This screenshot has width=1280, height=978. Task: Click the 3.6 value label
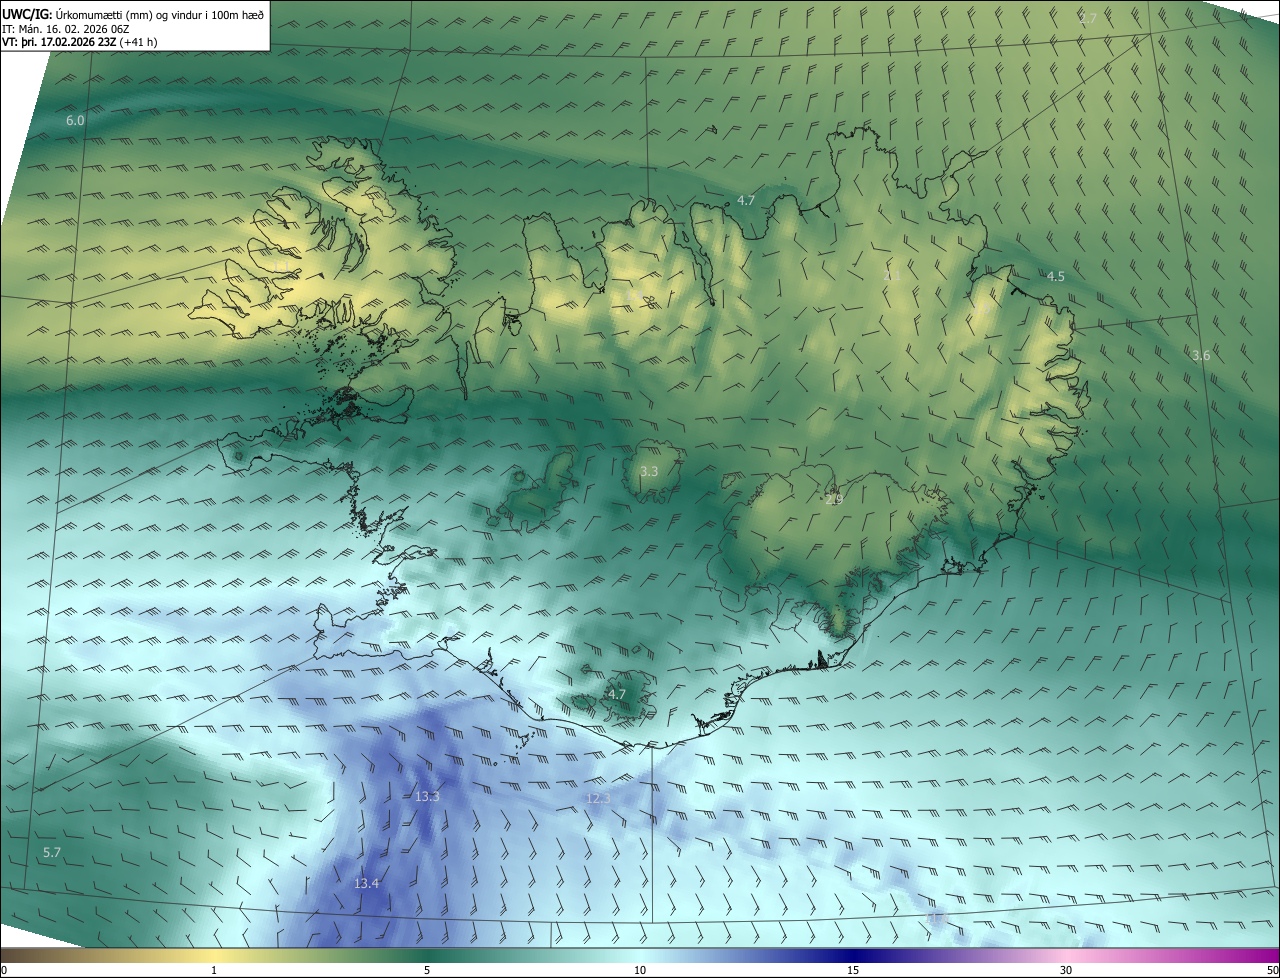pos(1201,355)
